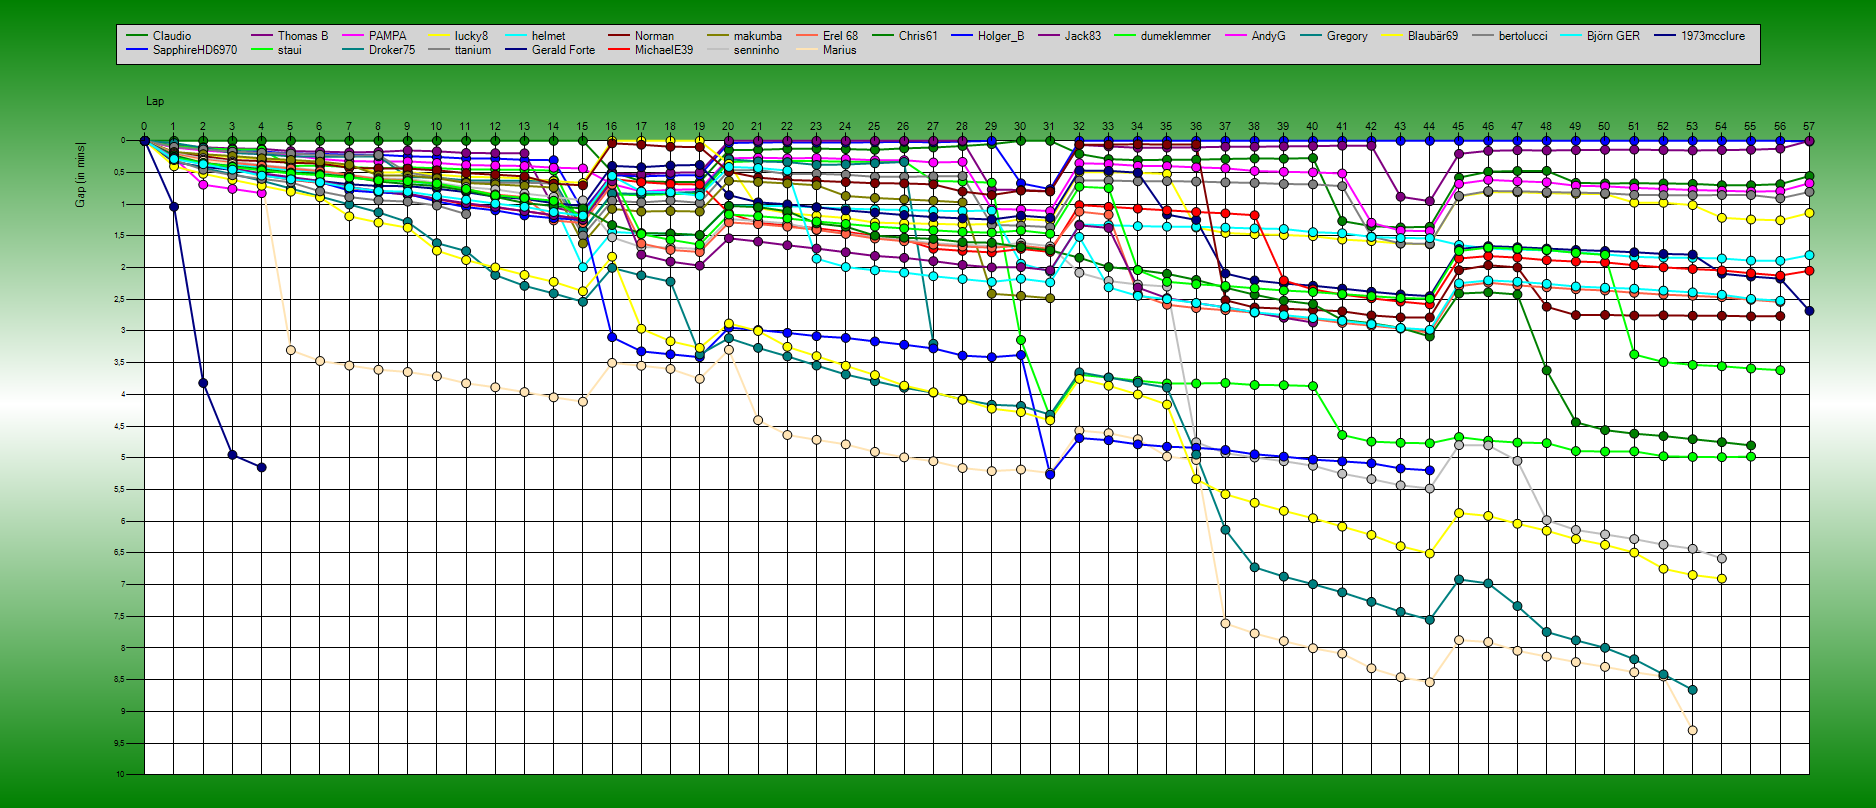Screen dimensions: 1876x808
Task: Click lap number 57 on the axis
Action: coord(1809,127)
